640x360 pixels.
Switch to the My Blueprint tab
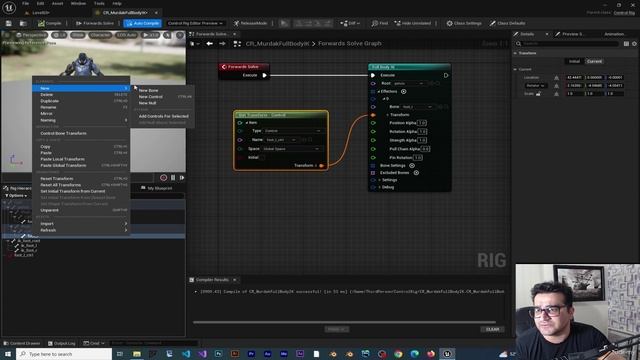(x=156, y=188)
